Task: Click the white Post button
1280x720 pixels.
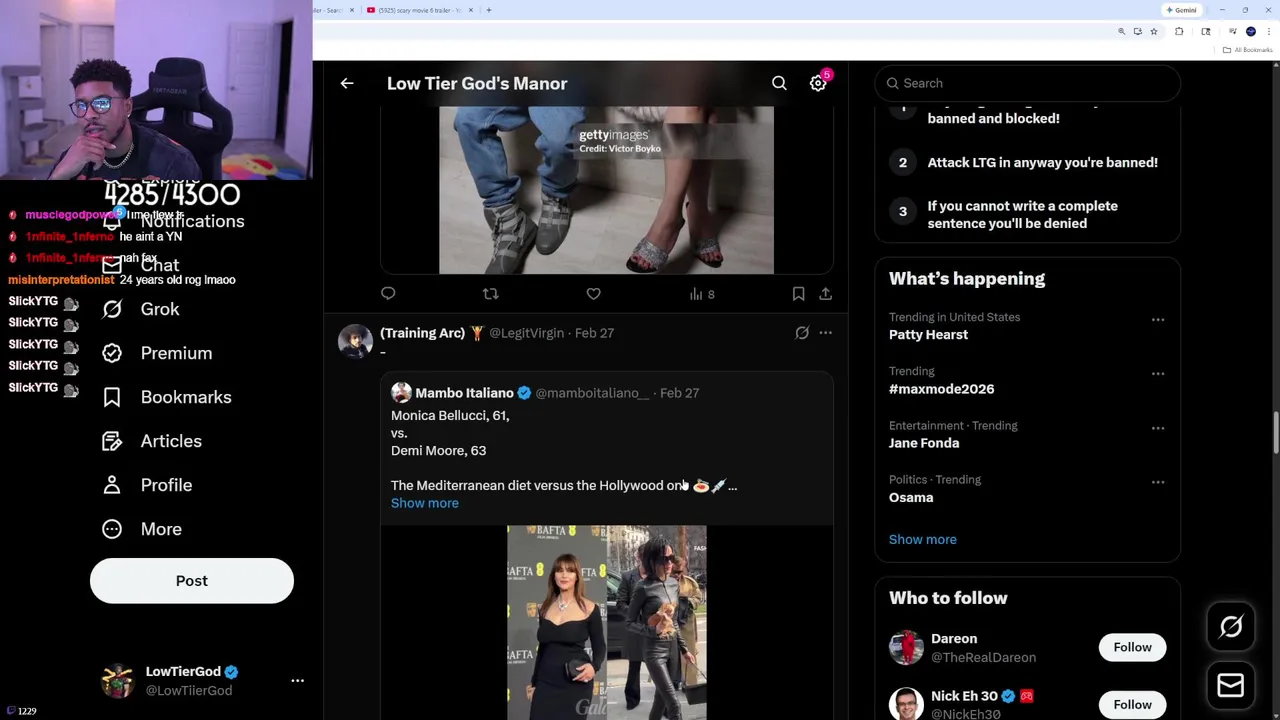Action: click(192, 581)
